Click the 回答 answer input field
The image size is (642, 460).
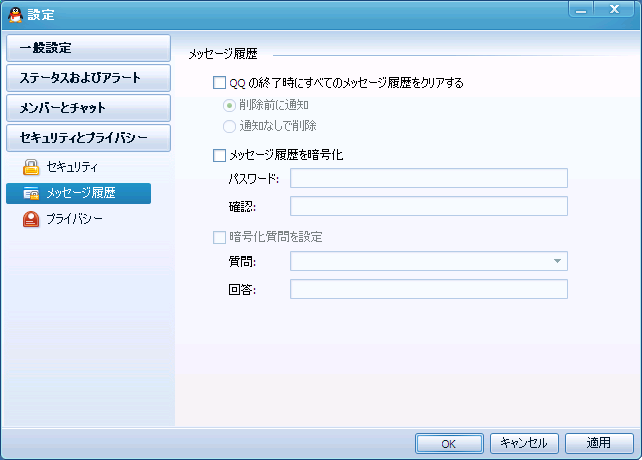click(429, 289)
